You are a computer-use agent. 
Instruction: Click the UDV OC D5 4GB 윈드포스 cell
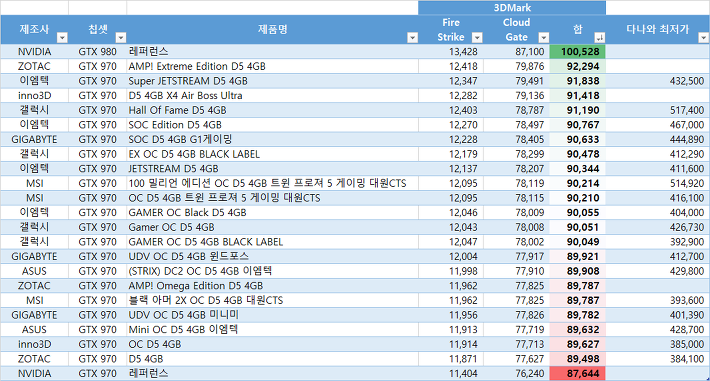click(x=273, y=256)
